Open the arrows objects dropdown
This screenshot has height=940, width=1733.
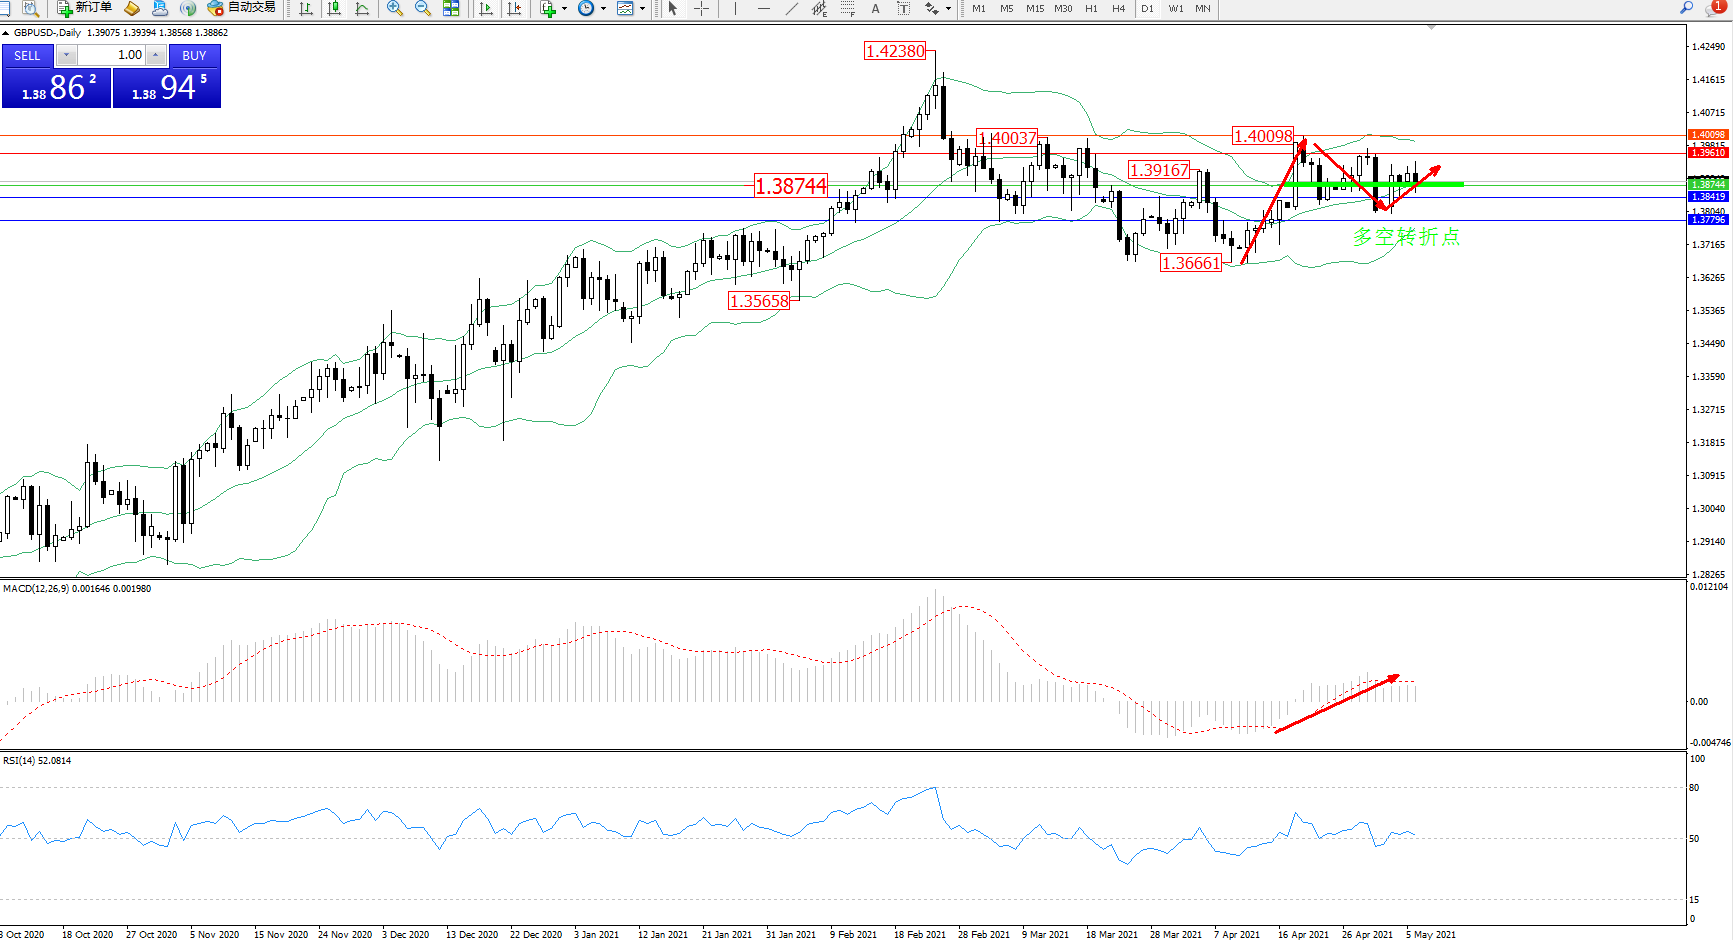point(948,8)
